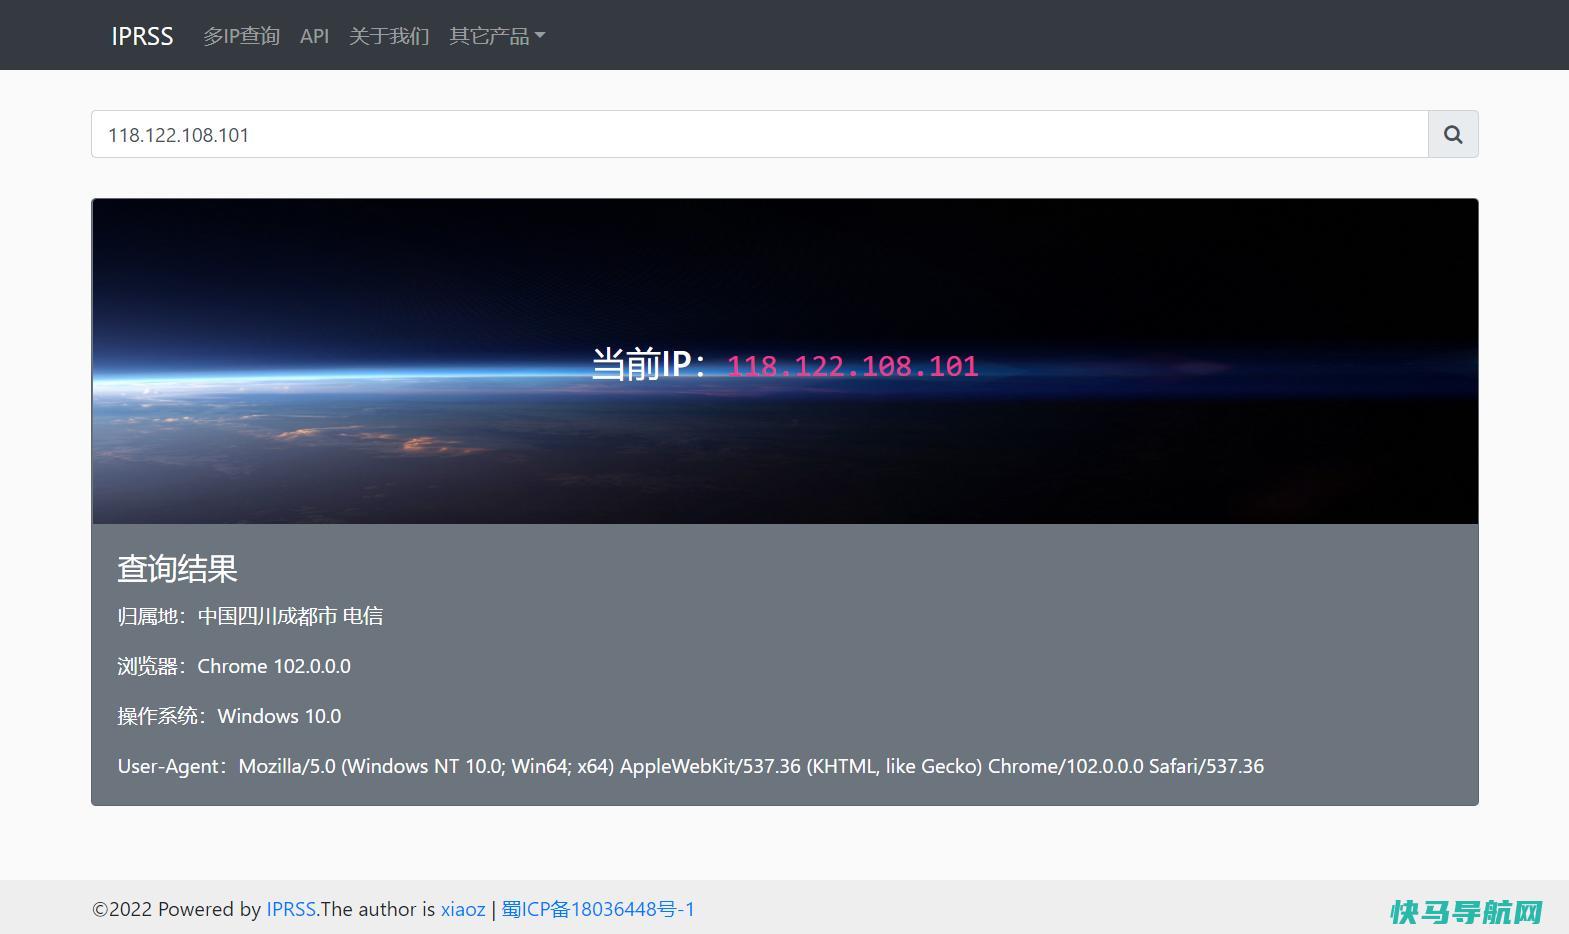Open the IPRSS footer link
Viewport: 1569px width, 934px height.
point(291,909)
